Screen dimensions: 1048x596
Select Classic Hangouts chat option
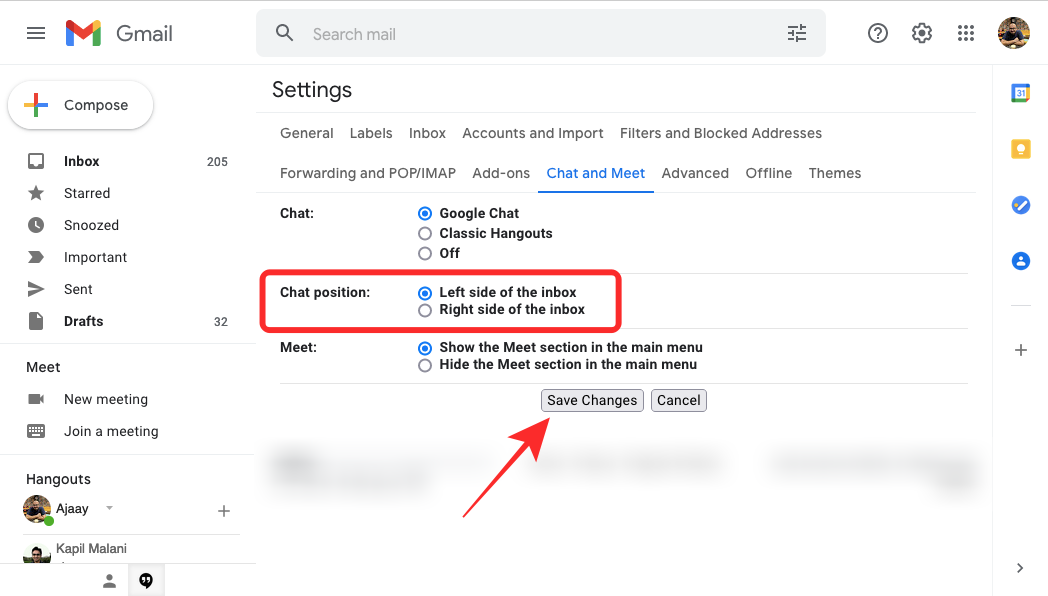tap(425, 233)
